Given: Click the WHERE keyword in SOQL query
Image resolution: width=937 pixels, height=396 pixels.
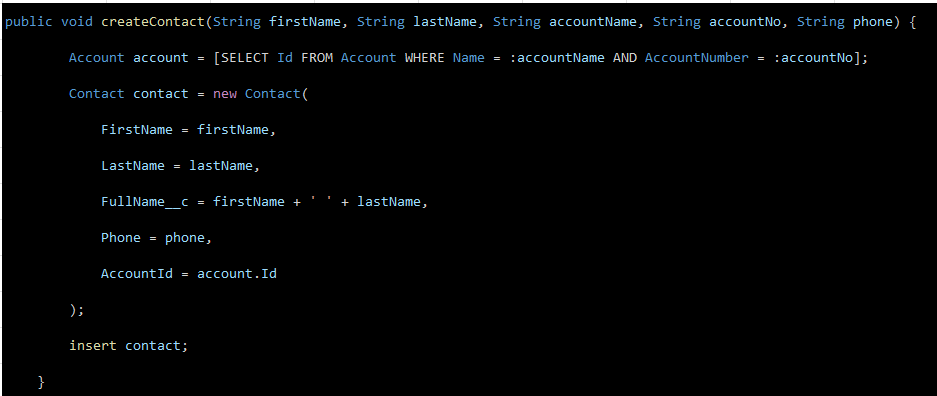Looking at the screenshot, I should (x=424, y=58).
